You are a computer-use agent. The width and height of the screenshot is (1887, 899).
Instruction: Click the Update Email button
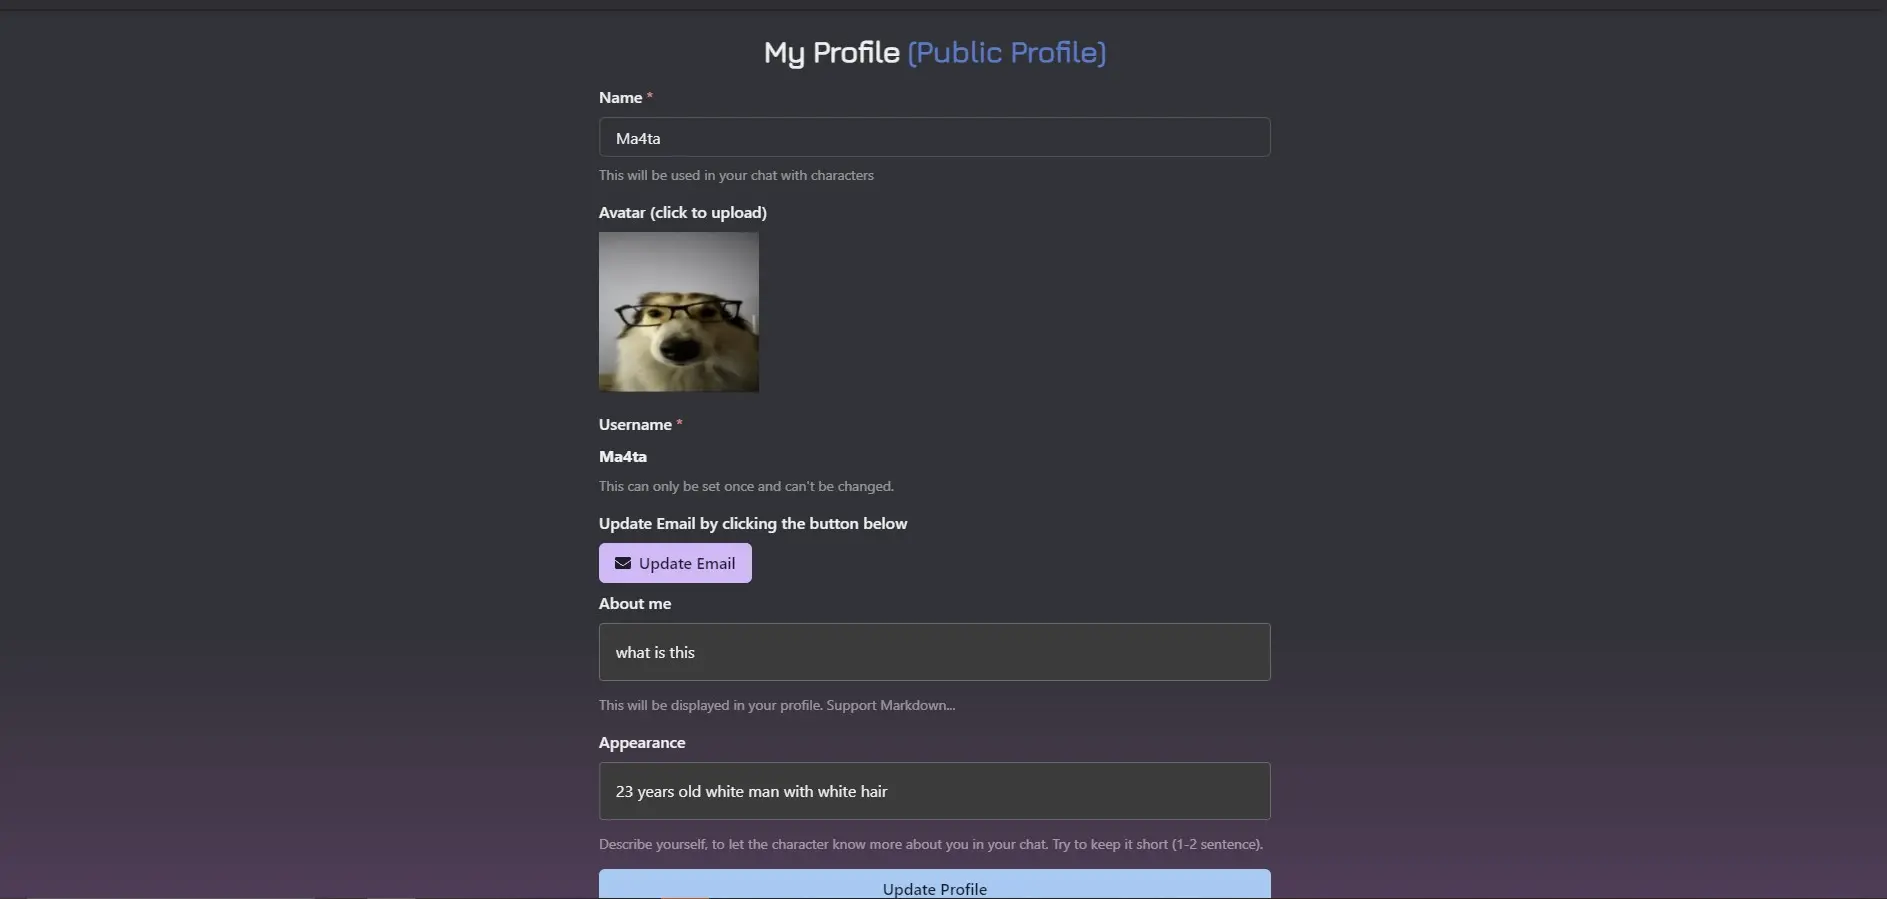coord(675,563)
